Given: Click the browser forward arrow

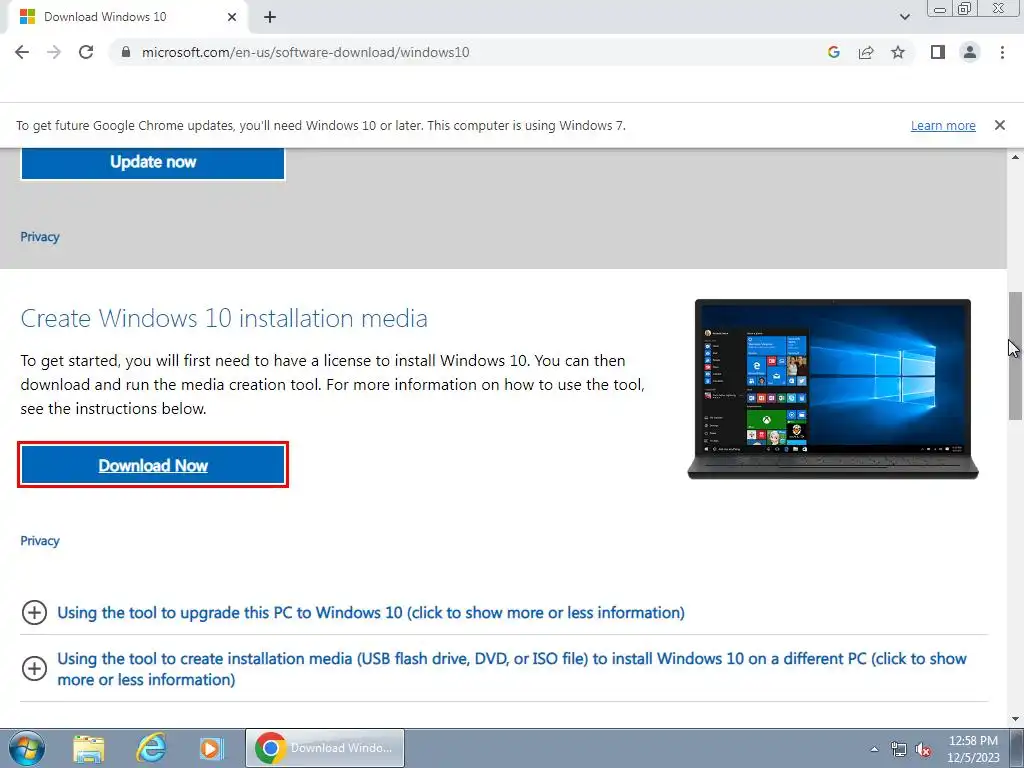Looking at the screenshot, I should 54,52.
